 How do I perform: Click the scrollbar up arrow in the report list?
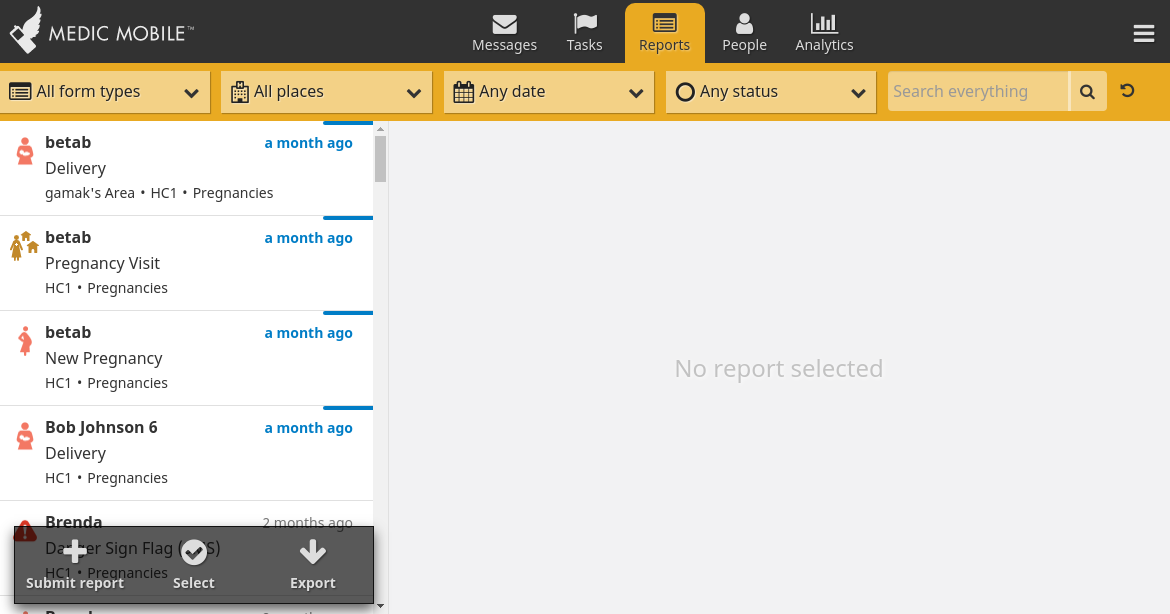pos(381,129)
